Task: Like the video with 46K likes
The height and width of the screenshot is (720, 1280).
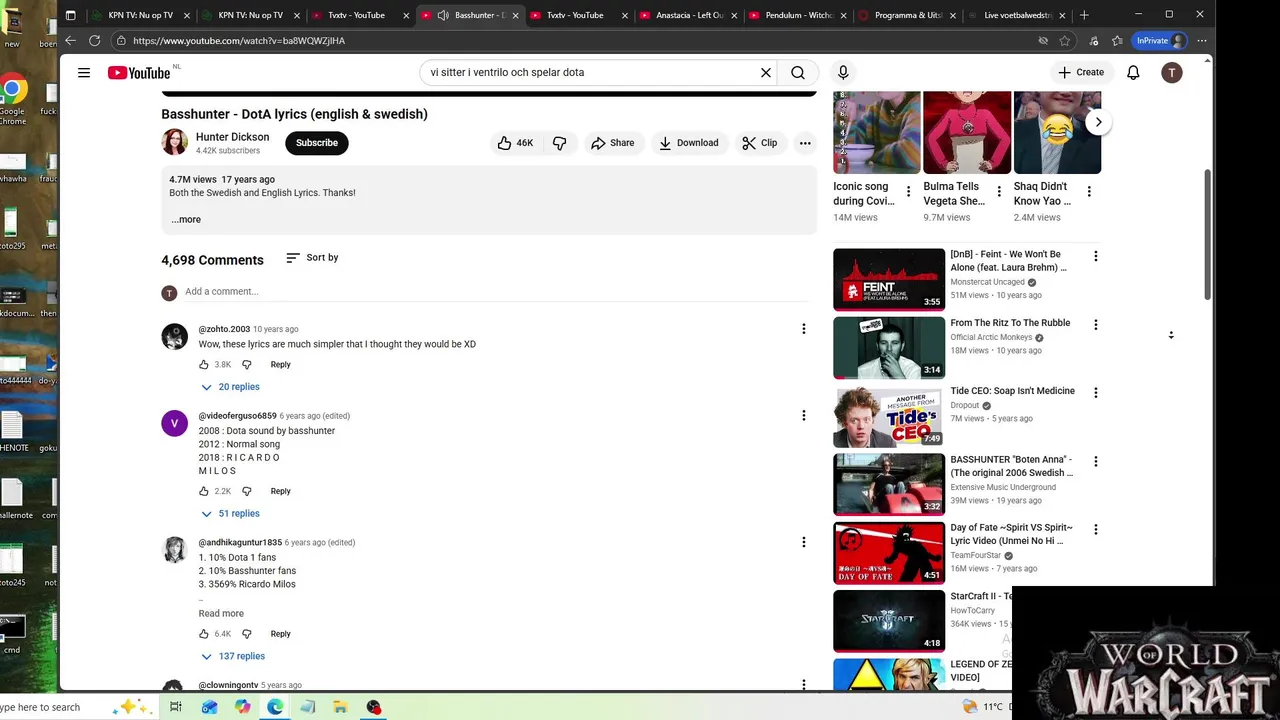Action: click(x=515, y=143)
